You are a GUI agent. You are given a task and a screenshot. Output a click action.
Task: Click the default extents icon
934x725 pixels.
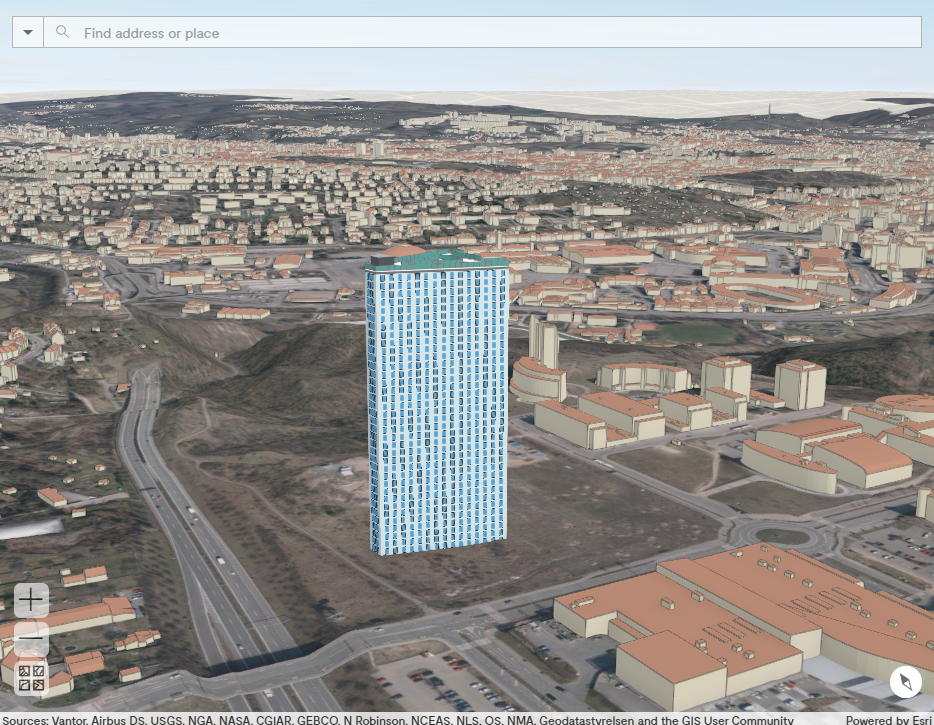pos(31,679)
